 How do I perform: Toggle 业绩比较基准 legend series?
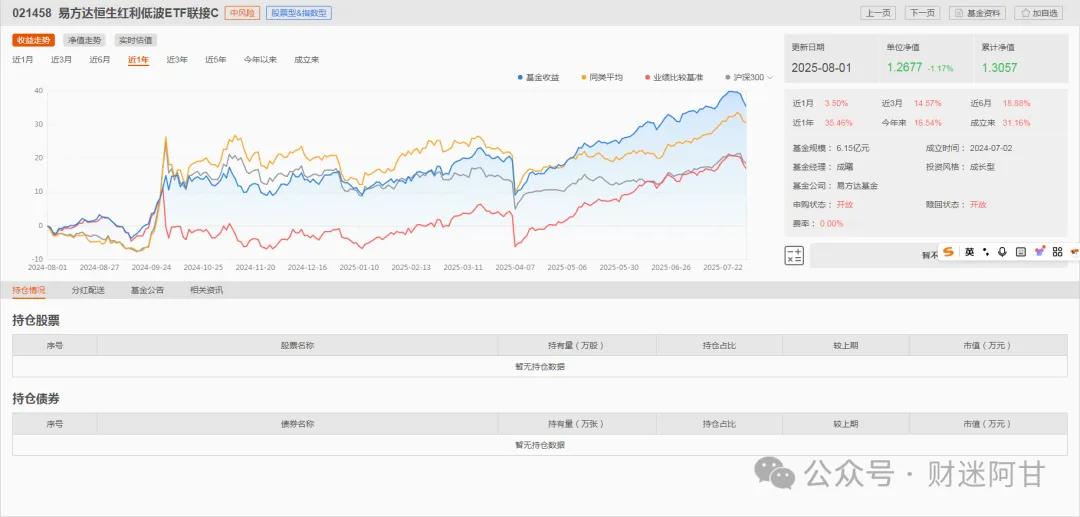pos(674,78)
